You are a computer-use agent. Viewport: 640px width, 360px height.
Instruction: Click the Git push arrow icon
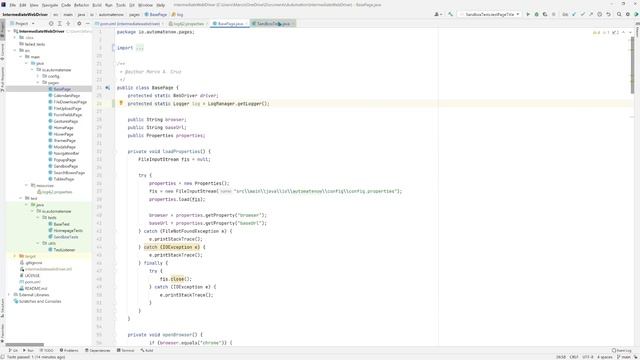click(x=591, y=14)
